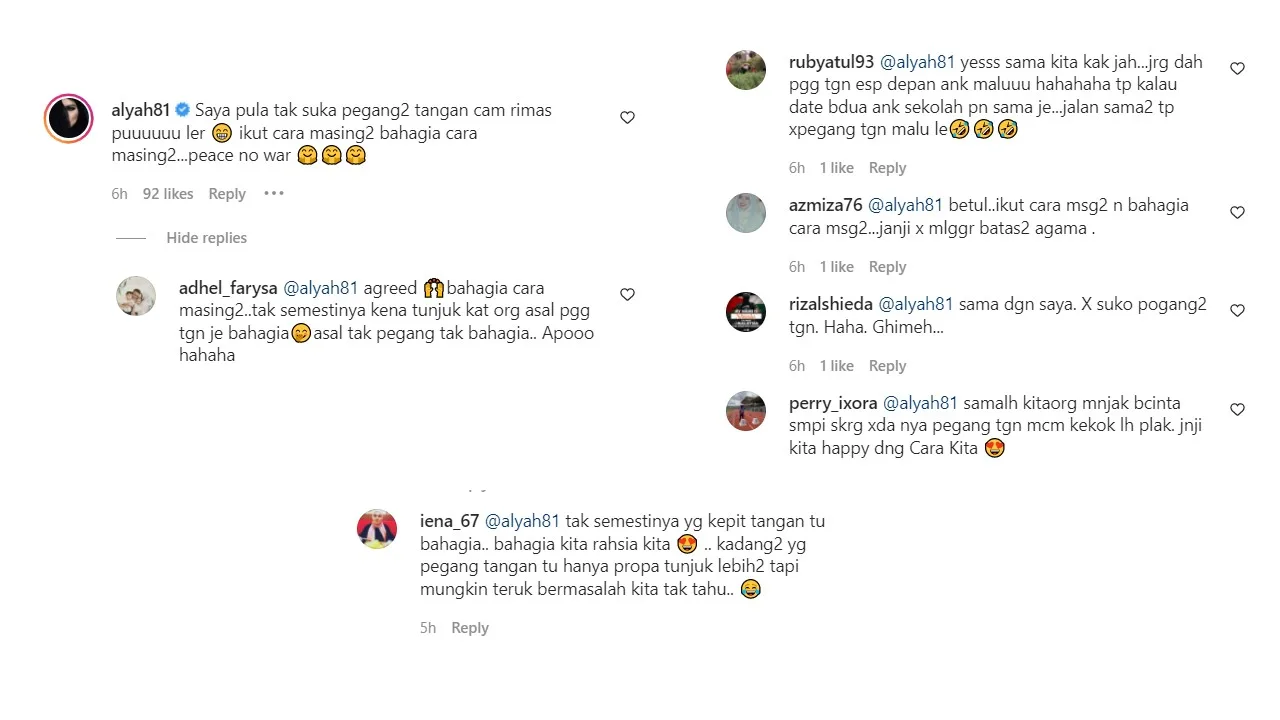Open iena_67's profile avatar
Viewport: 1280px width, 720px height.
tap(377, 529)
